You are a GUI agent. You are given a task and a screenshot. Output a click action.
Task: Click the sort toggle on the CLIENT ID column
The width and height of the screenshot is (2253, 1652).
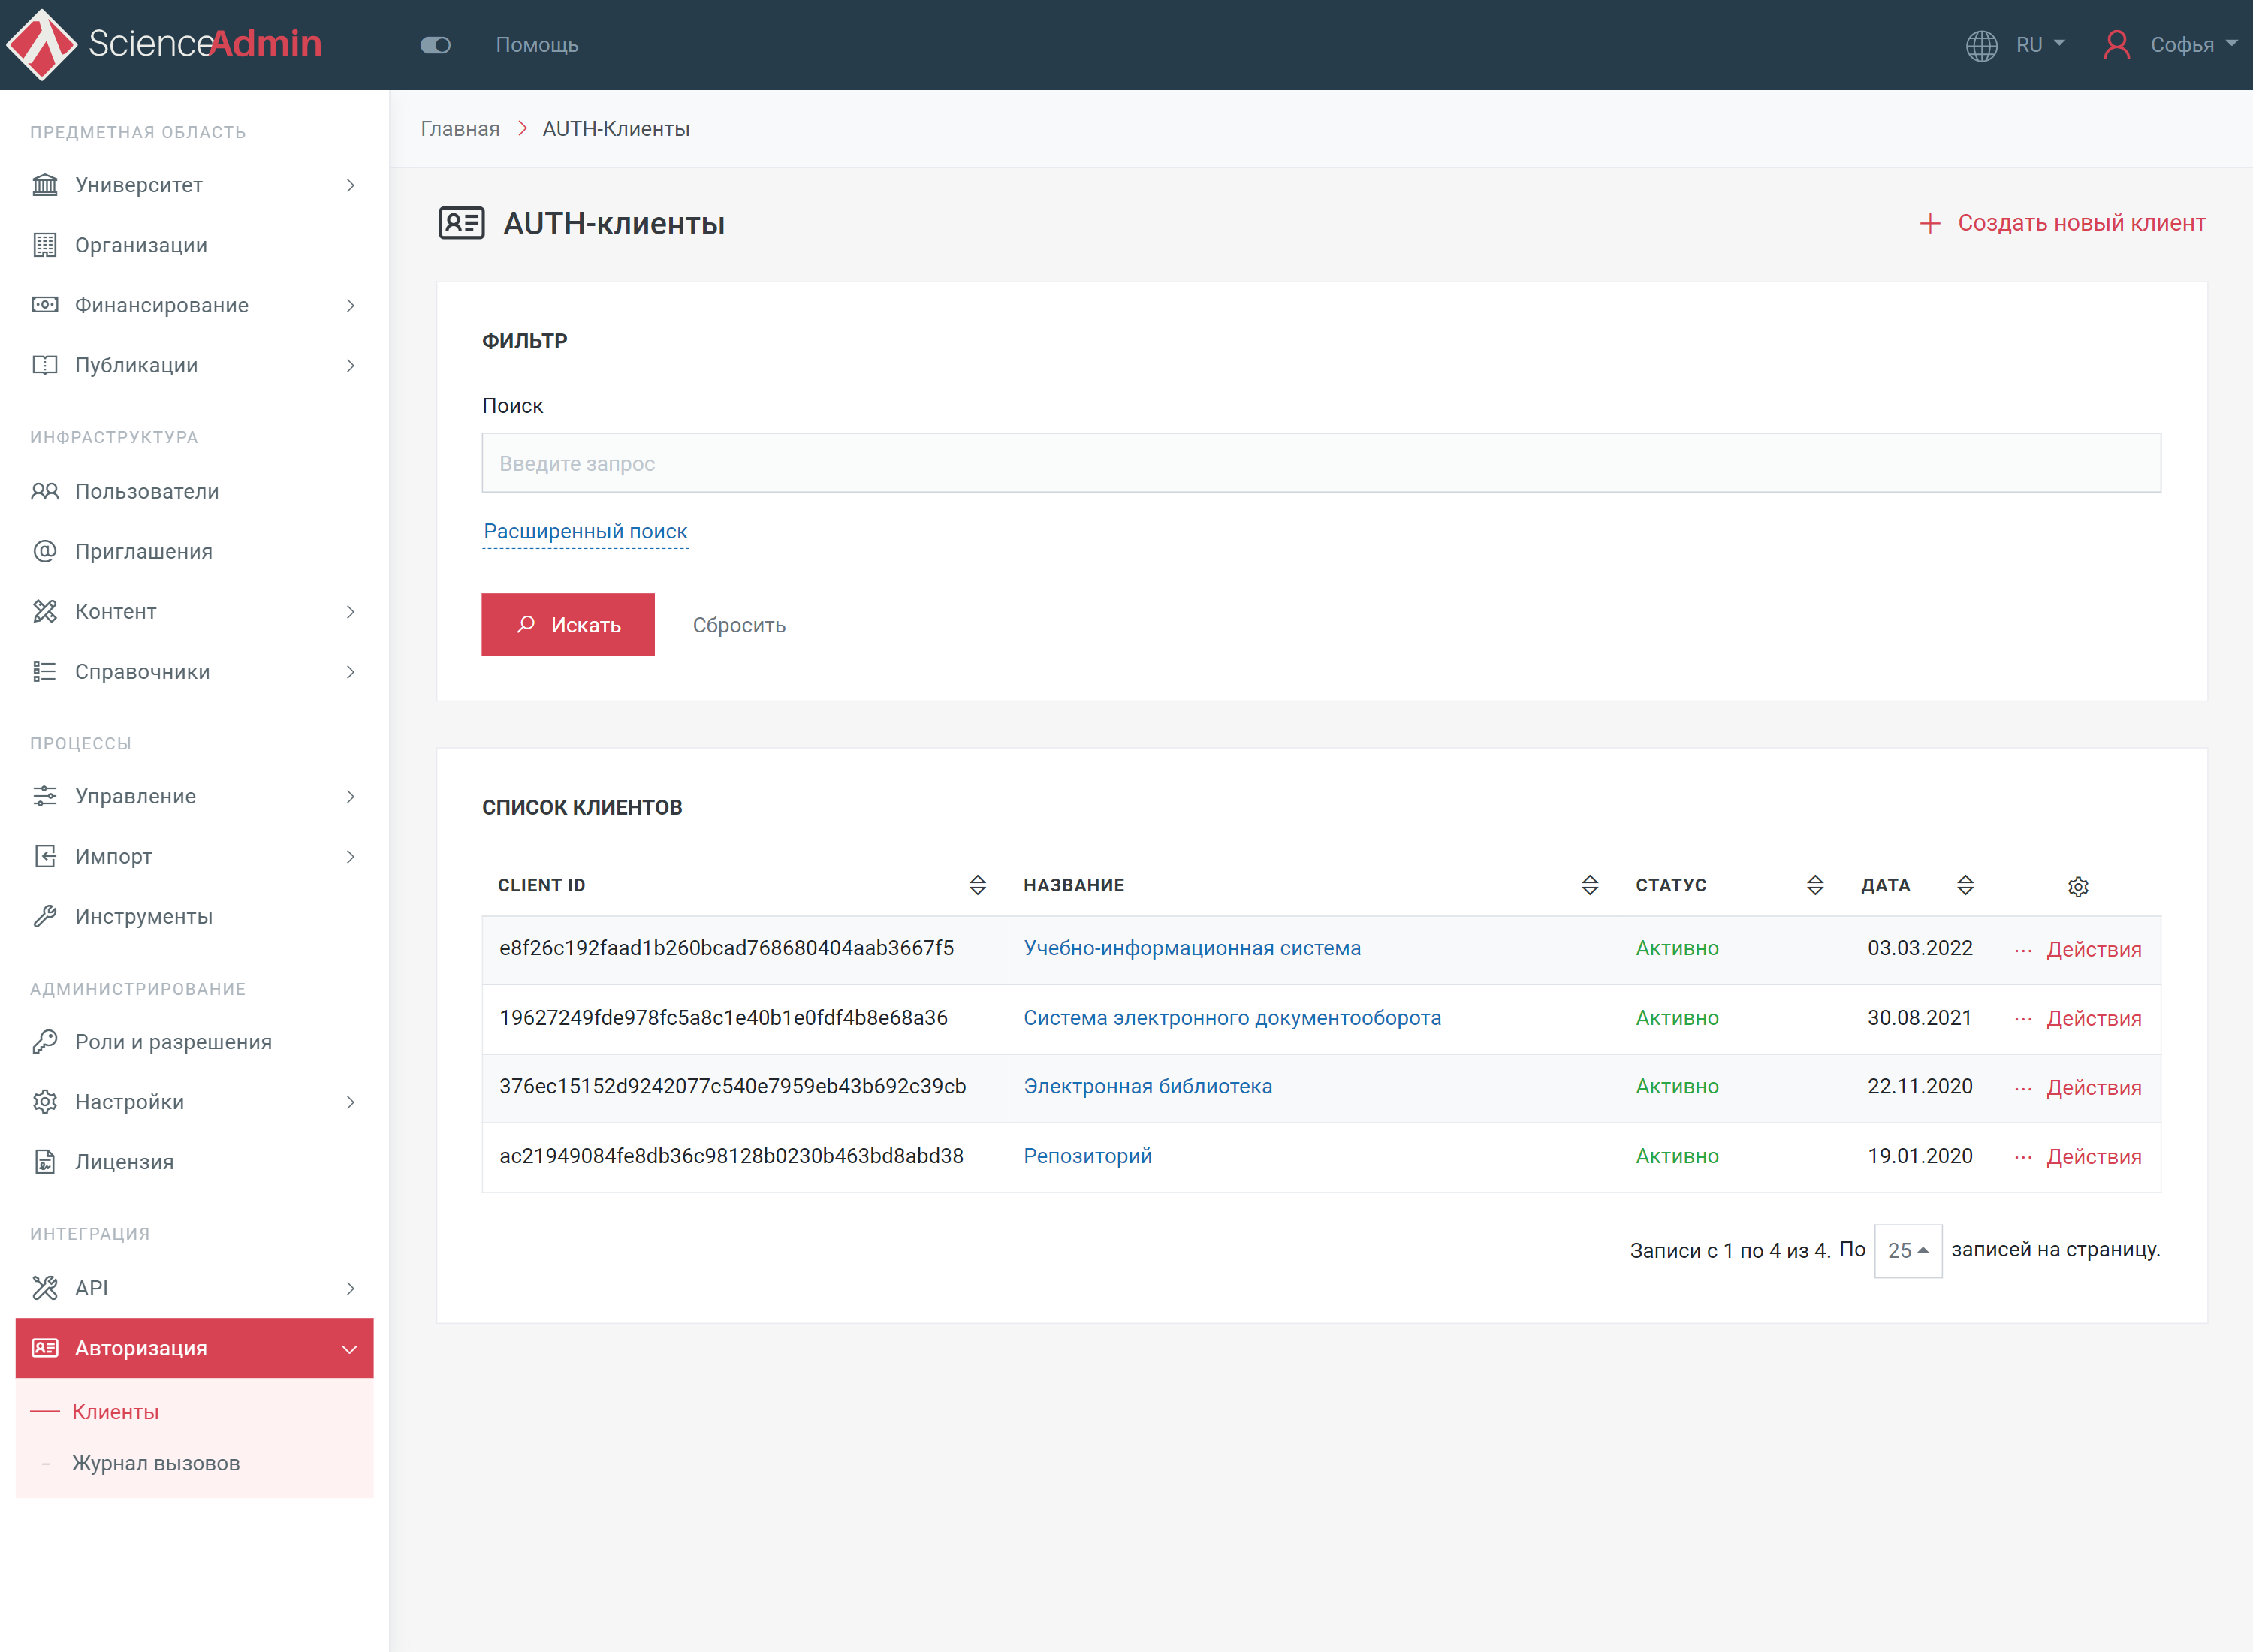[977, 885]
